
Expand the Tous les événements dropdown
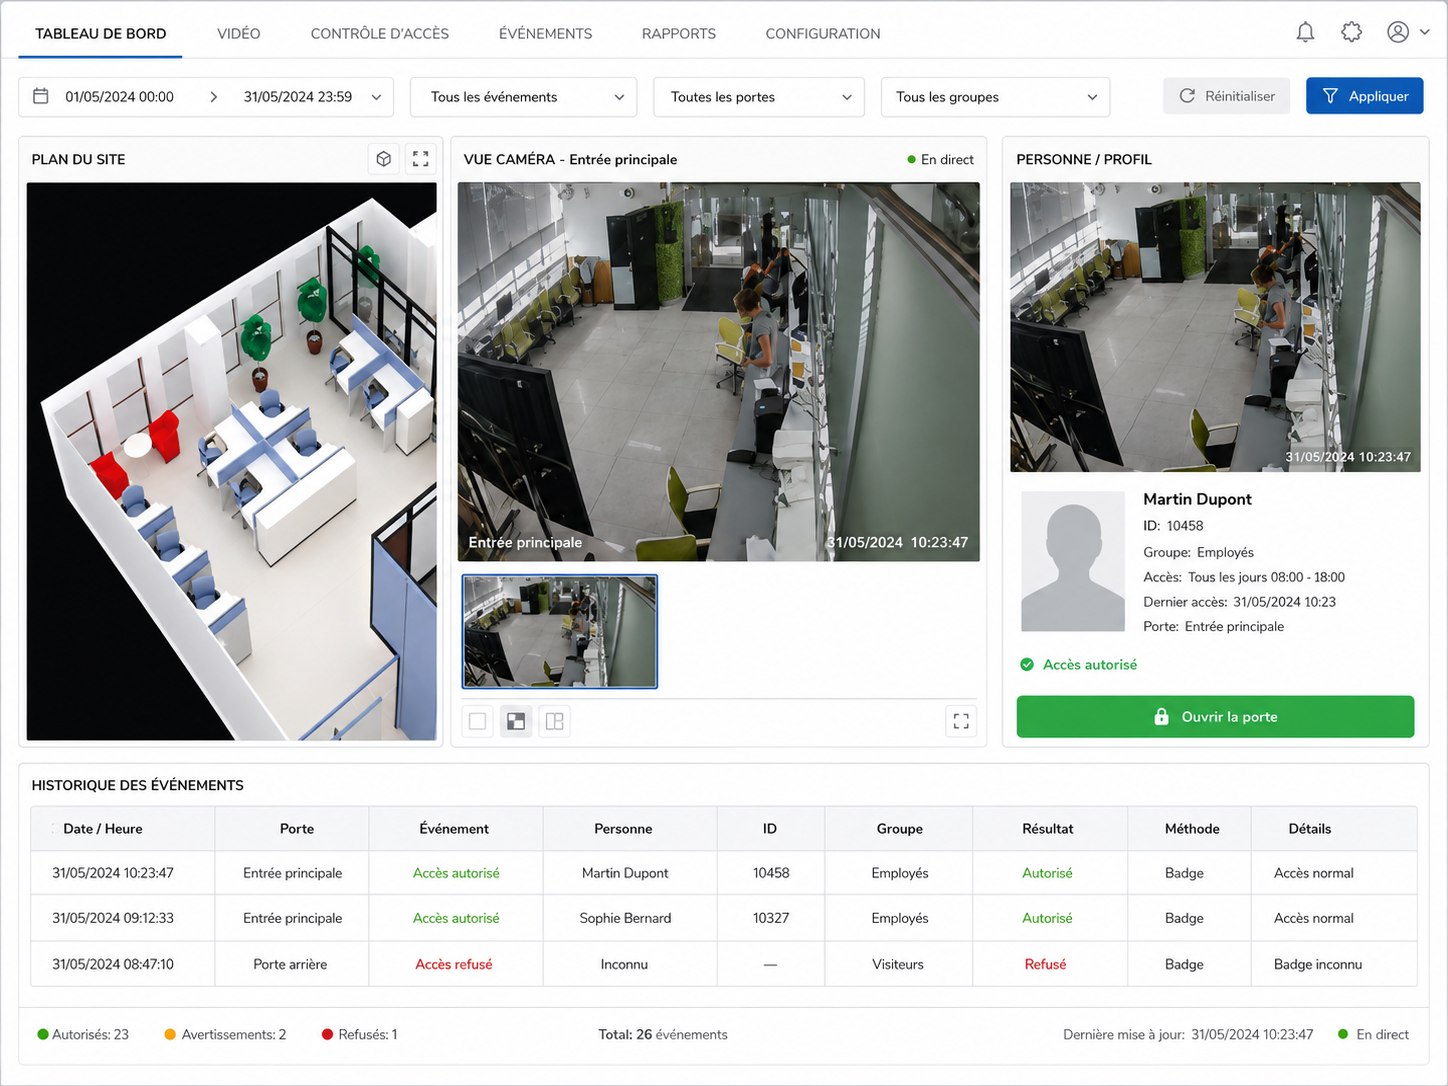[x=524, y=97]
